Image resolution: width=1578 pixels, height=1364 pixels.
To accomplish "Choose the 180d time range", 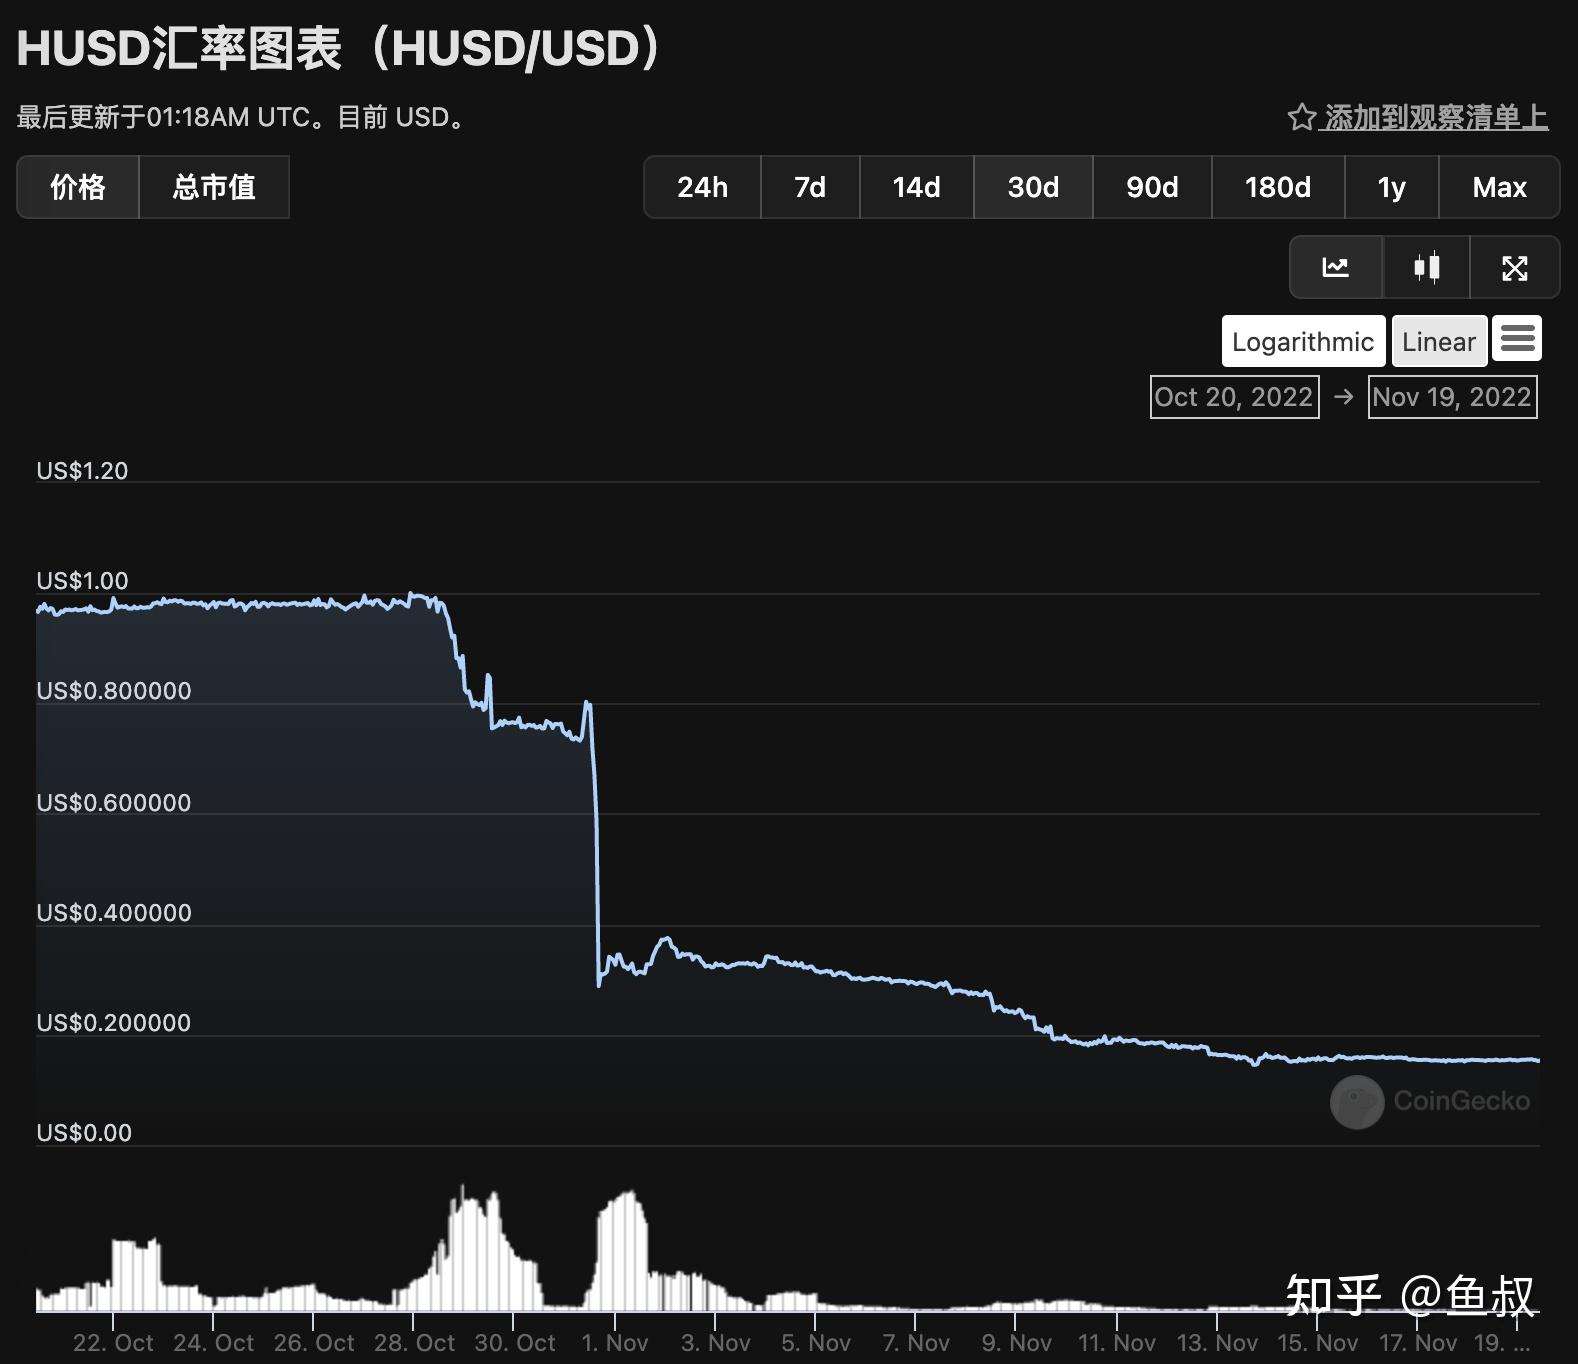I will point(1278,187).
